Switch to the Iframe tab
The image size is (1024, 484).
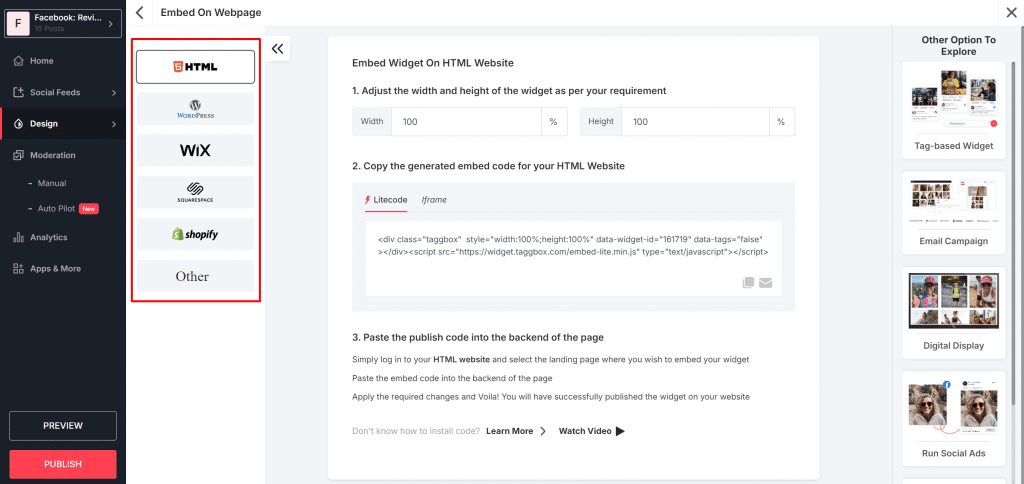(434, 200)
